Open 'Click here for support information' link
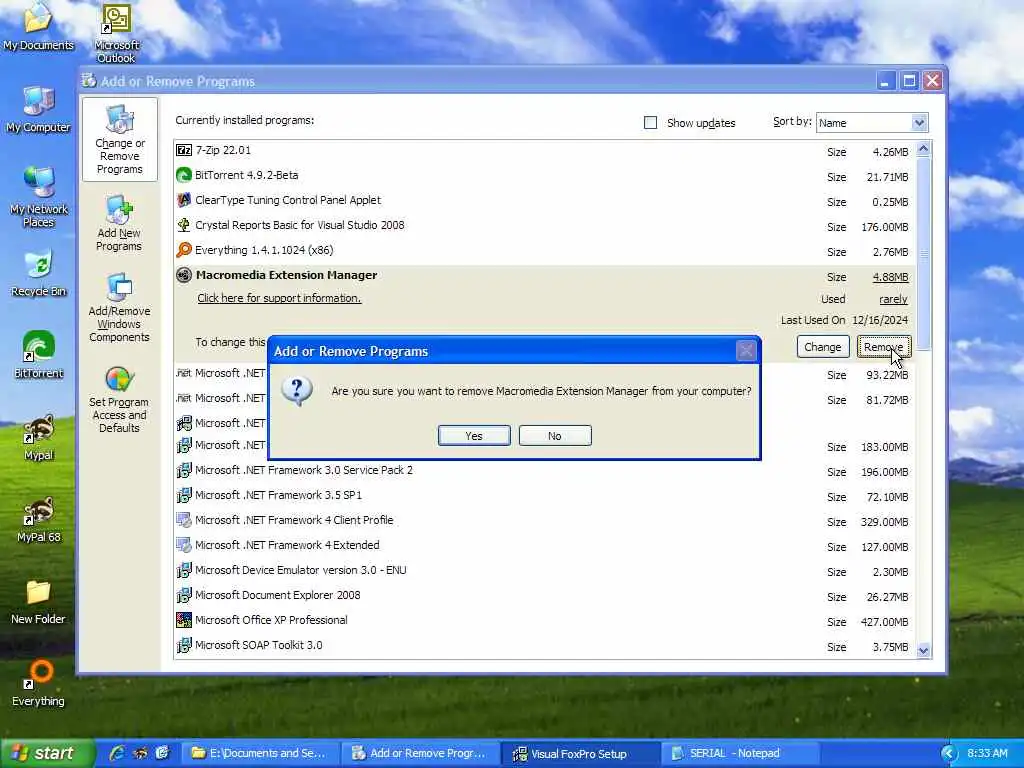1024x768 pixels. (279, 298)
